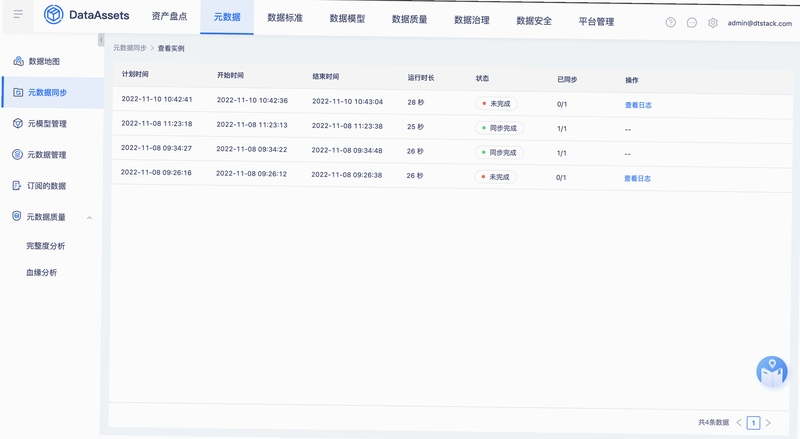Screen dimensions: 800x439
Task: Collapse the 元数据质量 submenu chevron
Action: tap(89, 218)
